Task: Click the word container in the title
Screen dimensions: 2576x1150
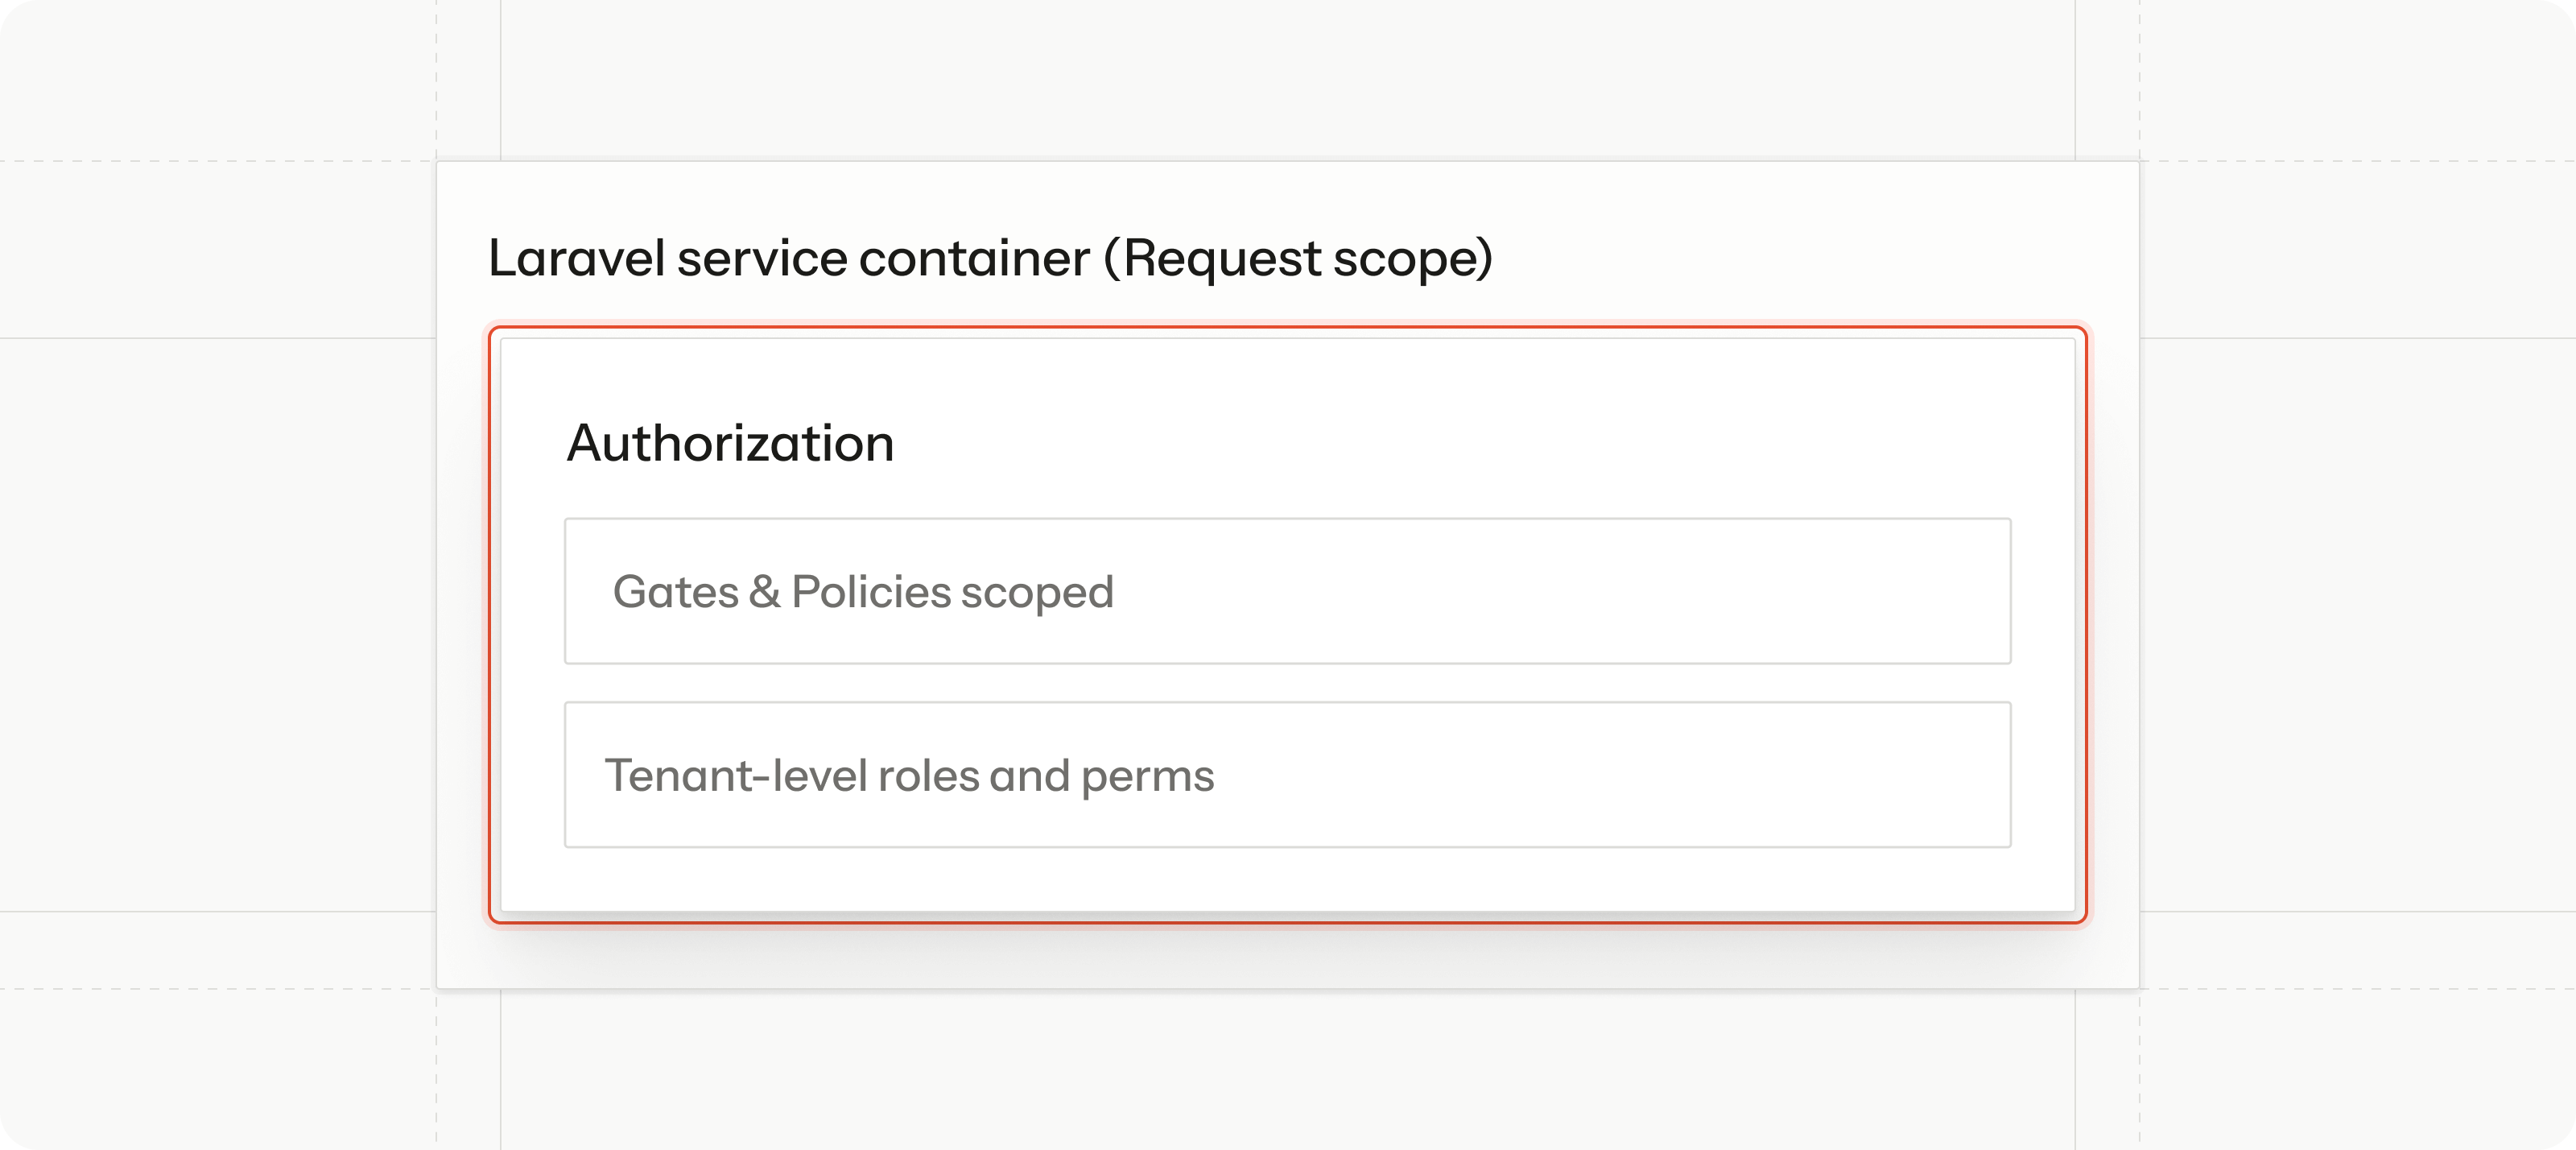Action: coord(974,258)
